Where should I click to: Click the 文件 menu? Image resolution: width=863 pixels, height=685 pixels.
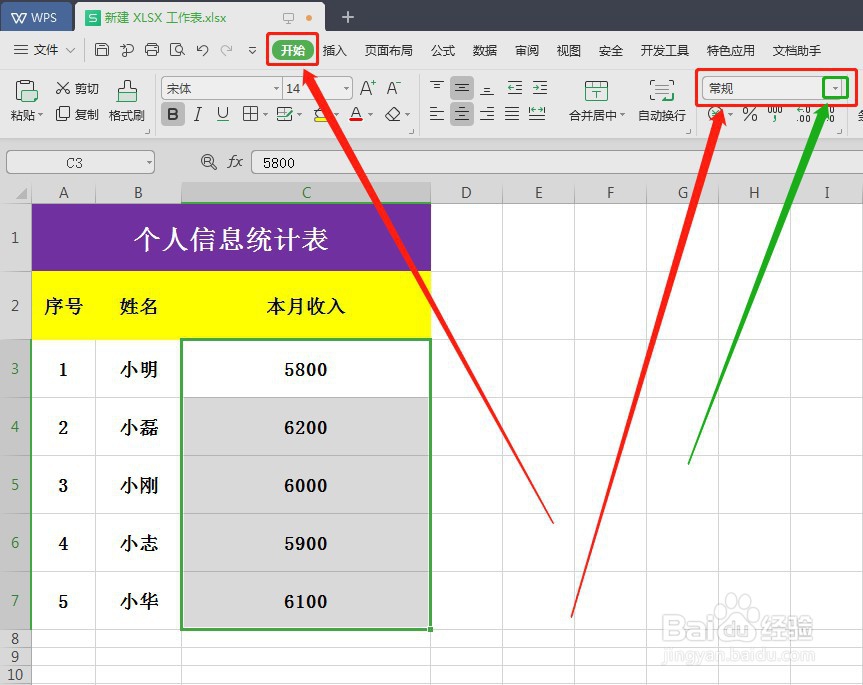pos(45,50)
